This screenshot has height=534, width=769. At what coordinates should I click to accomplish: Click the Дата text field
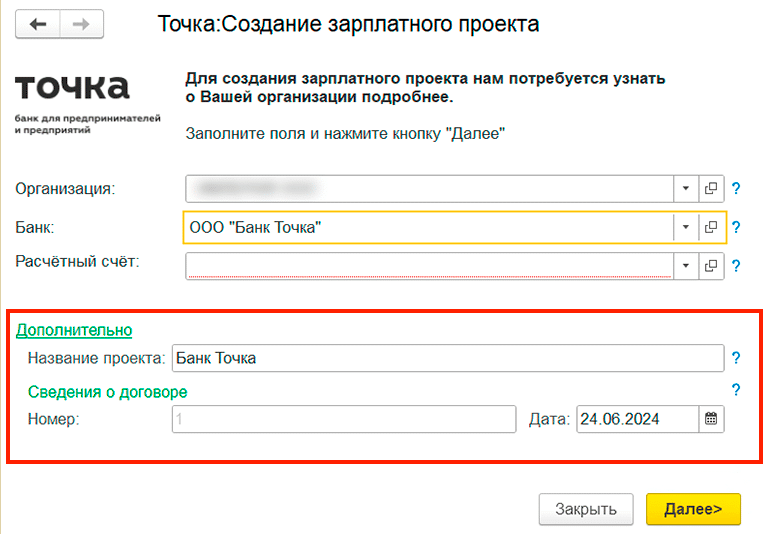click(x=636, y=419)
